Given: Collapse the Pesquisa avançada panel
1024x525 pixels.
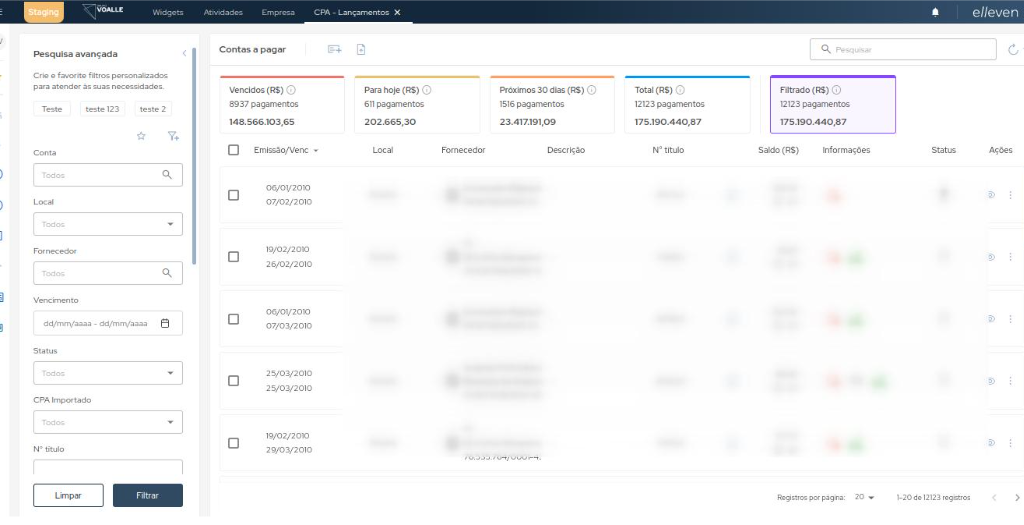Looking at the screenshot, I should click(x=184, y=53).
